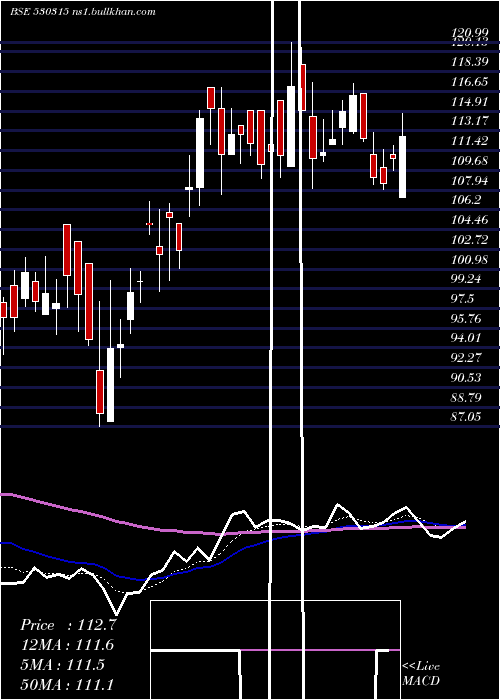The width and height of the screenshot is (500, 700).
Task: Click the 106.2 price axis label
Action: pos(466,200)
